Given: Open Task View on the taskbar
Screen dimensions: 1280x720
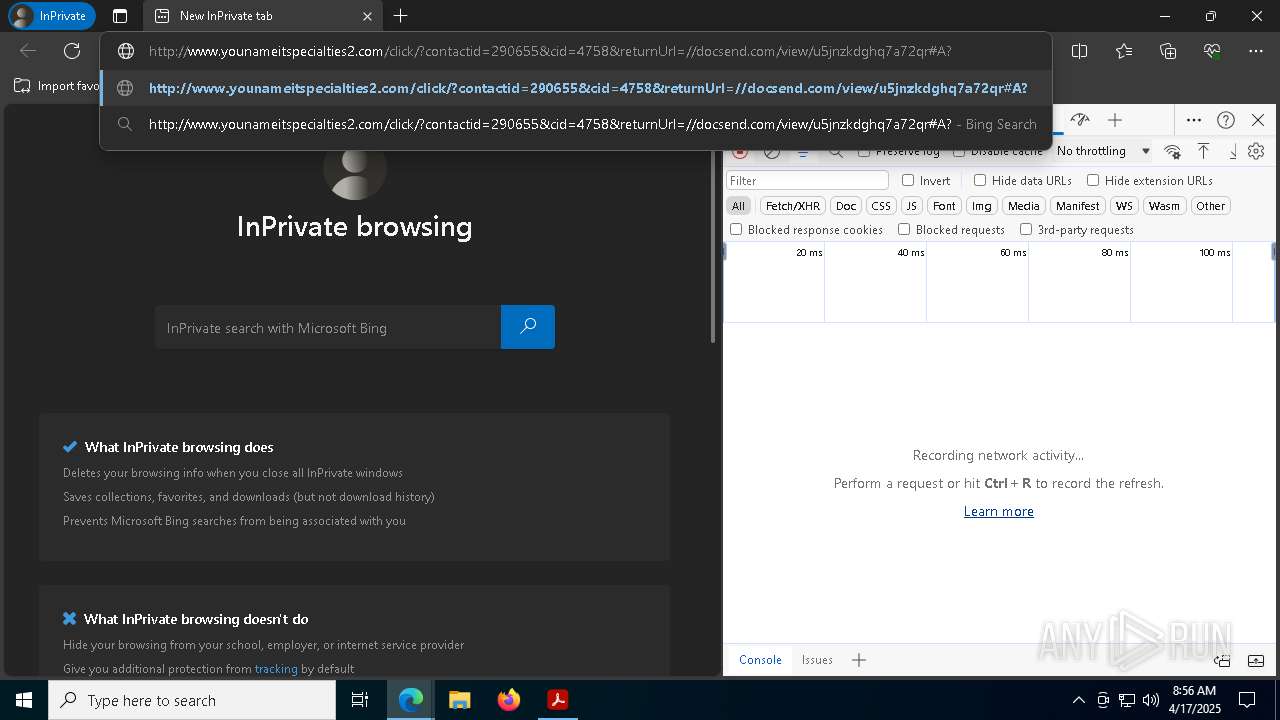Looking at the screenshot, I should 360,700.
